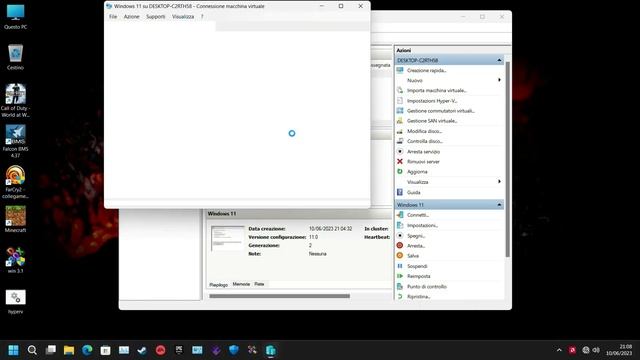Create Punto di controllo checkpoint
640x360 pixels.
pos(427,287)
